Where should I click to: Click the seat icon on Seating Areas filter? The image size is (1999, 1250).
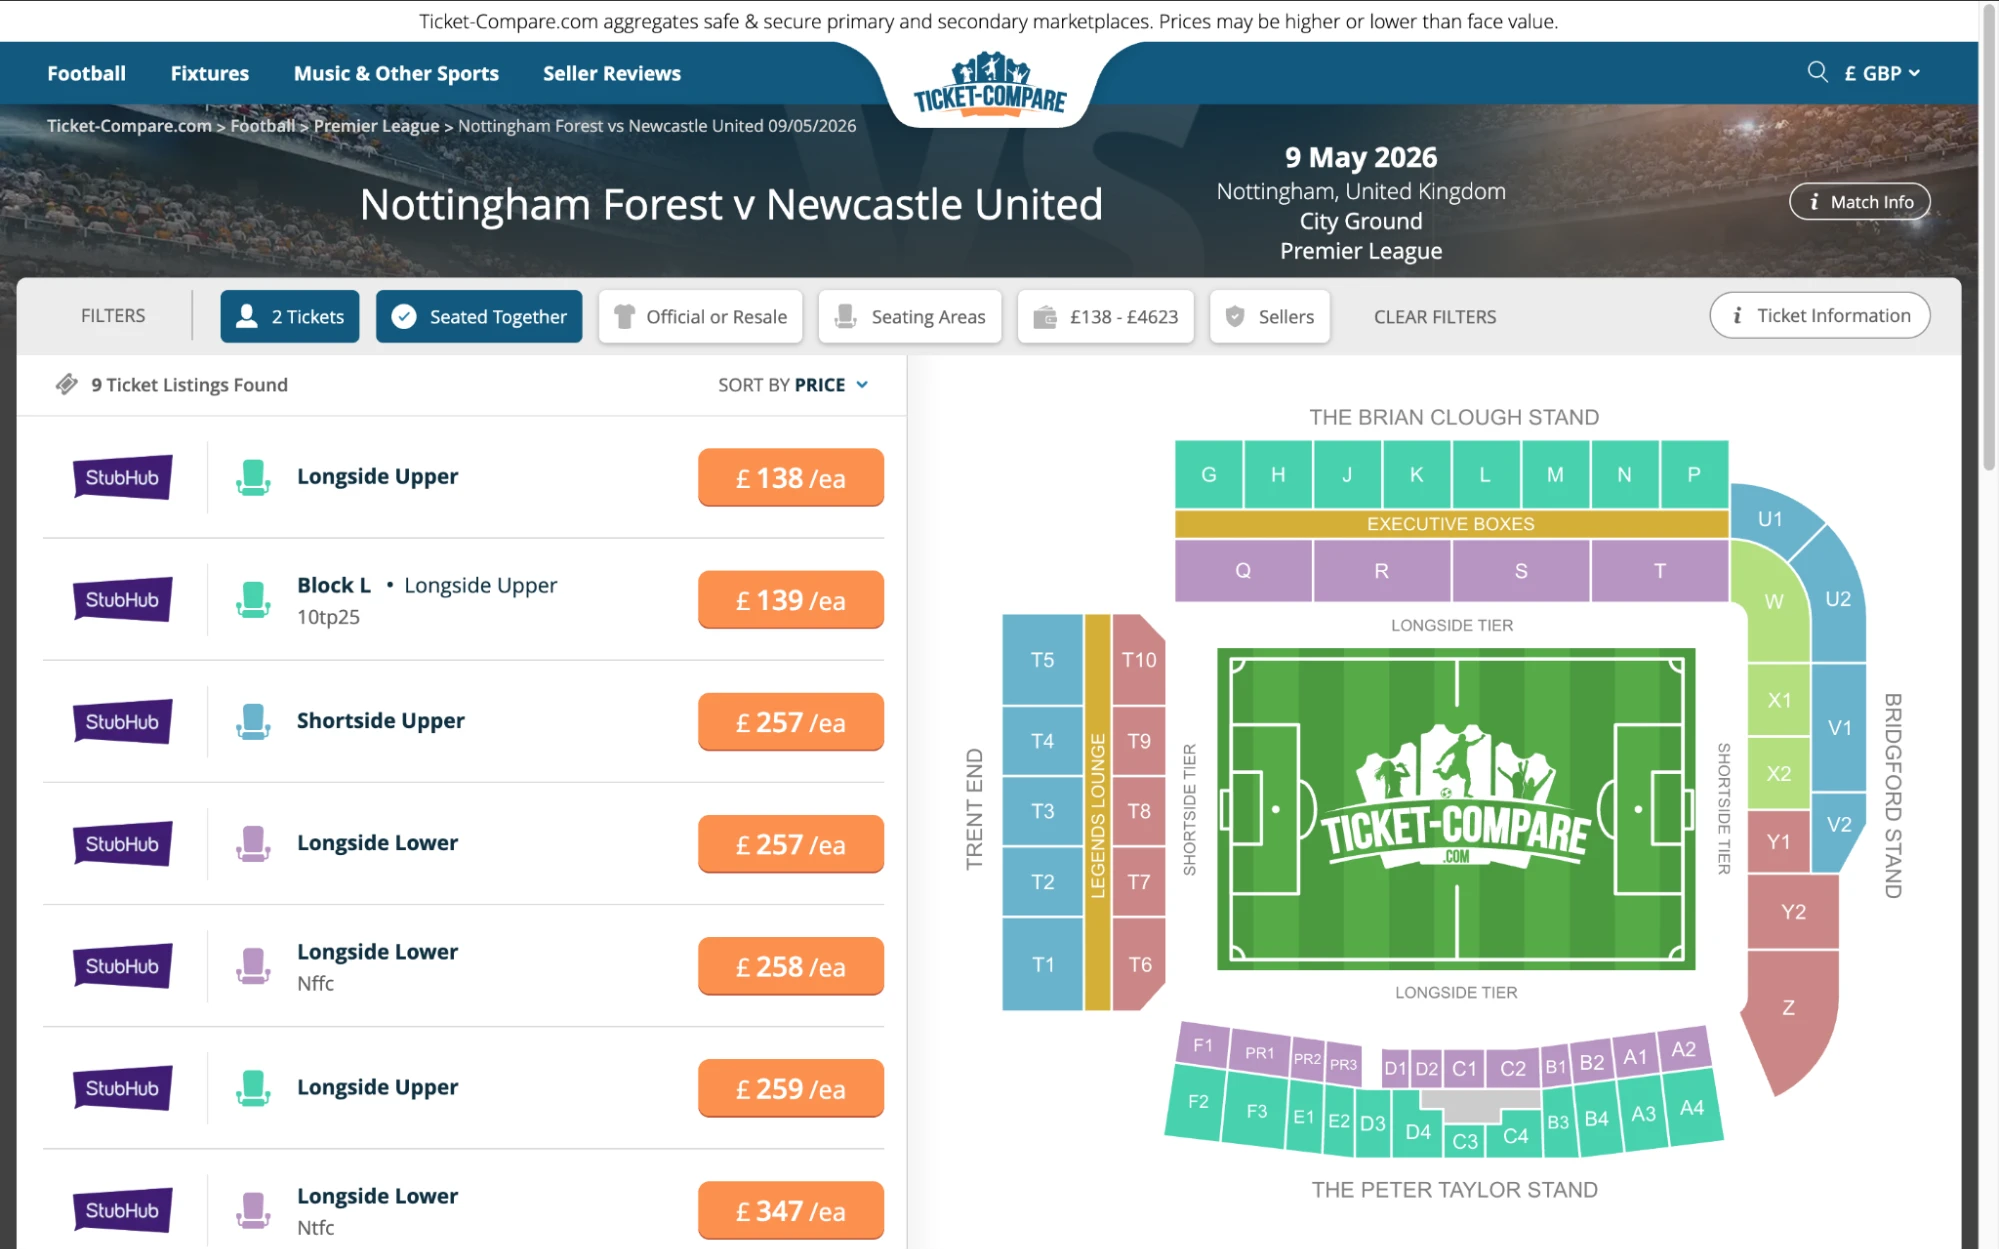[x=847, y=316]
